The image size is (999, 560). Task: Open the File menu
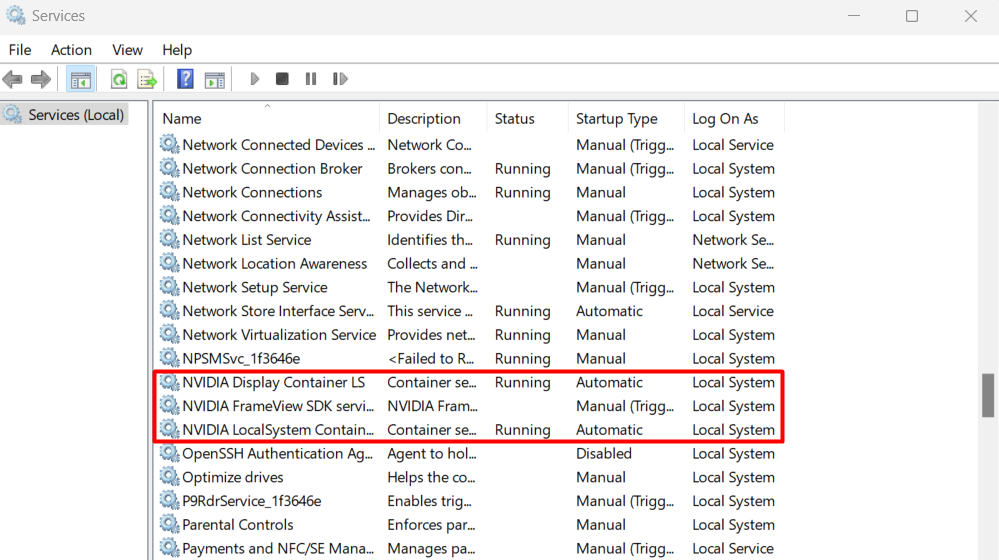pyautogui.click(x=20, y=50)
